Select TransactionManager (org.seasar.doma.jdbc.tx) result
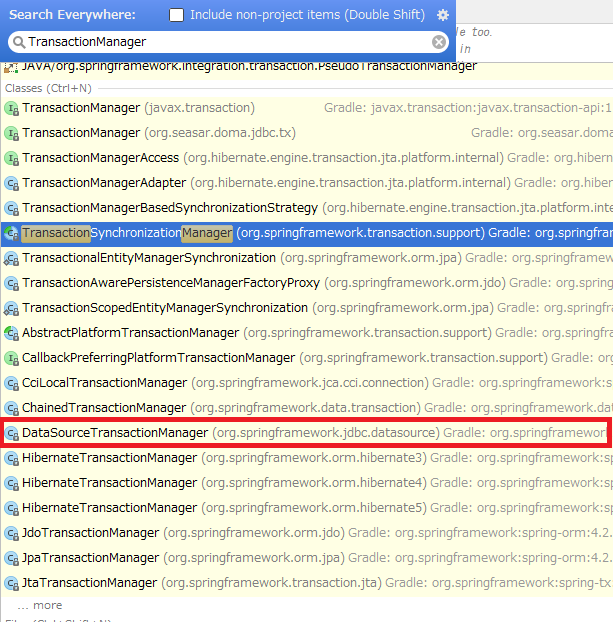The height and width of the screenshot is (622, 613). click(307, 133)
